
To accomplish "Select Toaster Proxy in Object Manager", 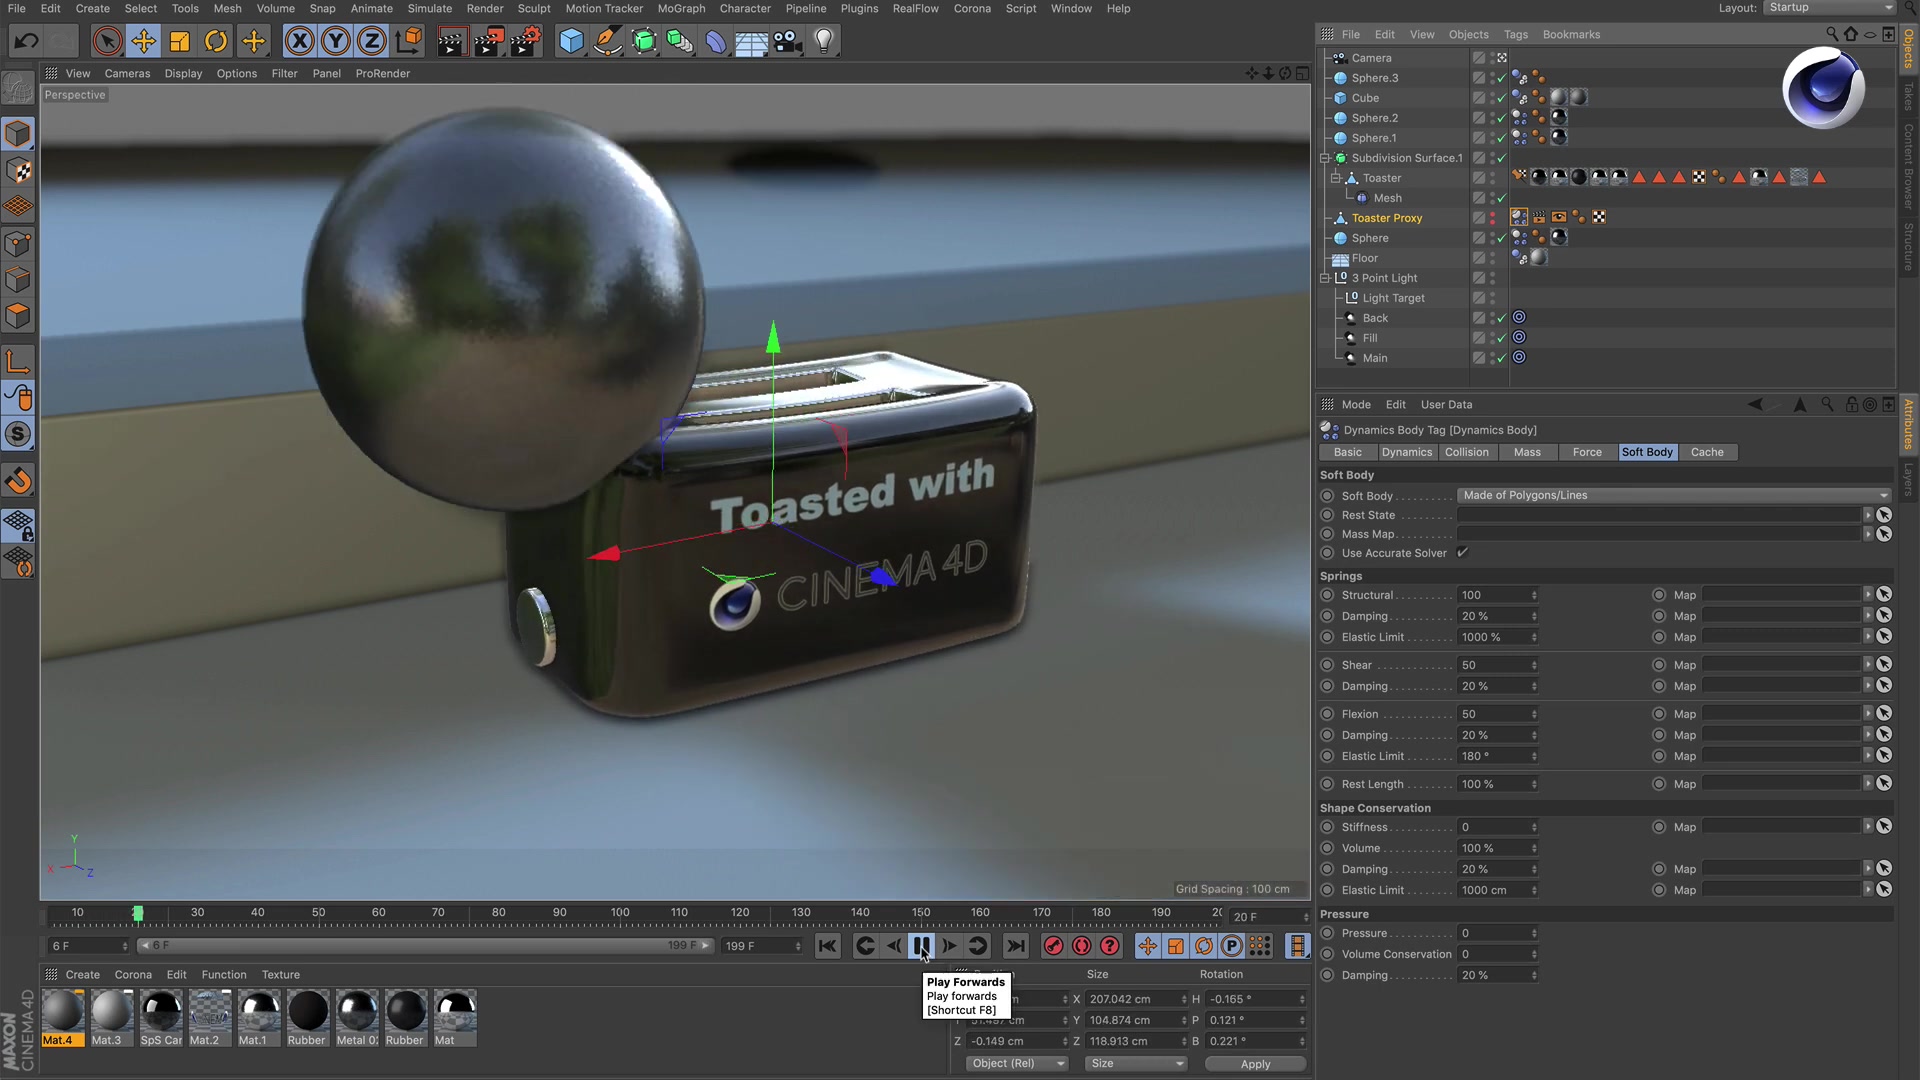I will click(1386, 218).
